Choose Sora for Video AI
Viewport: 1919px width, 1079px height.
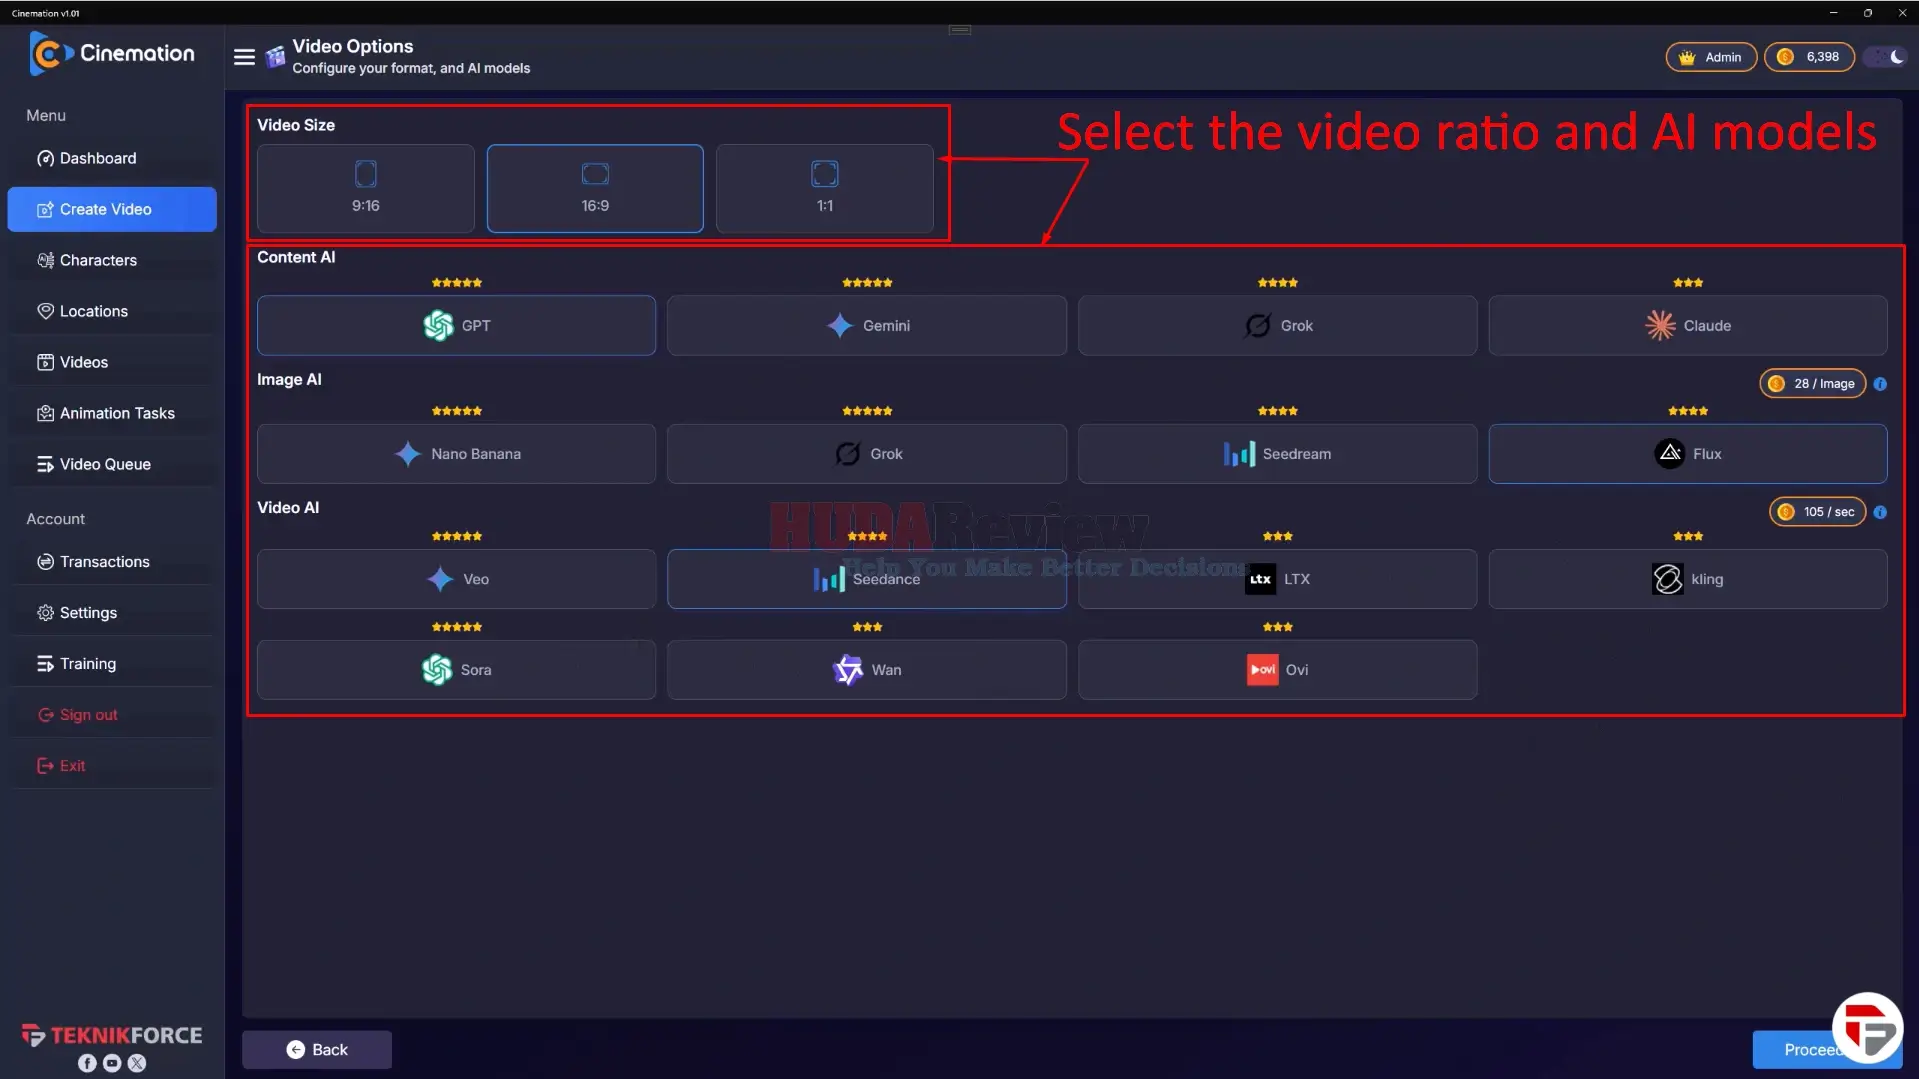(457, 670)
